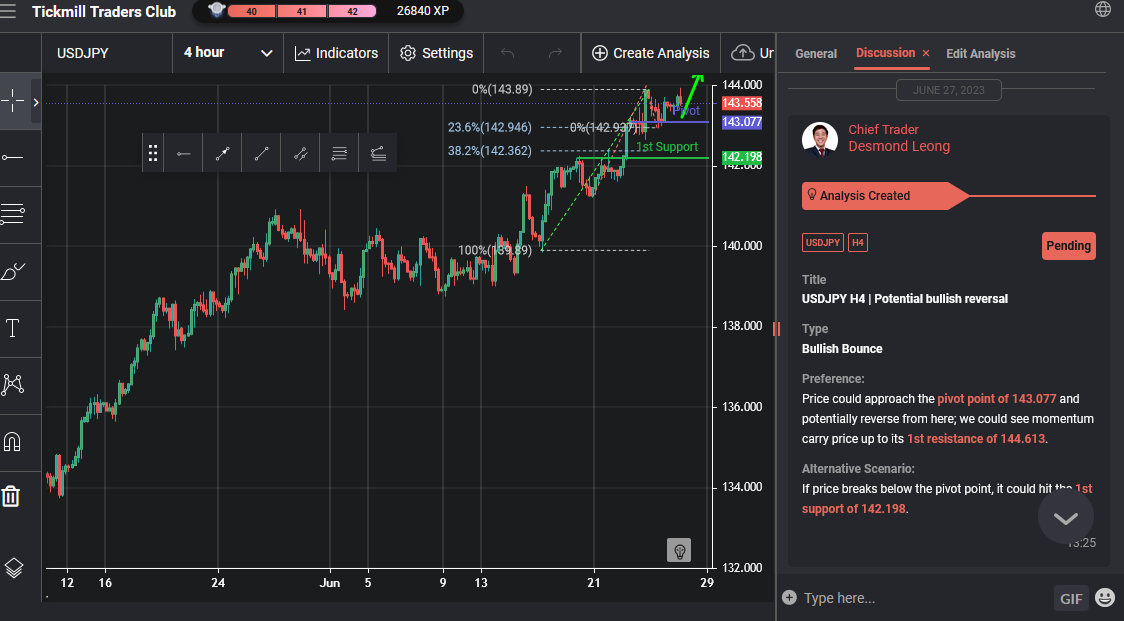Viewport: 1124px width, 621px height.
Task: Click 'USDJPY H4 | Potential bullish reversal' title
Action: click(905, 299)
